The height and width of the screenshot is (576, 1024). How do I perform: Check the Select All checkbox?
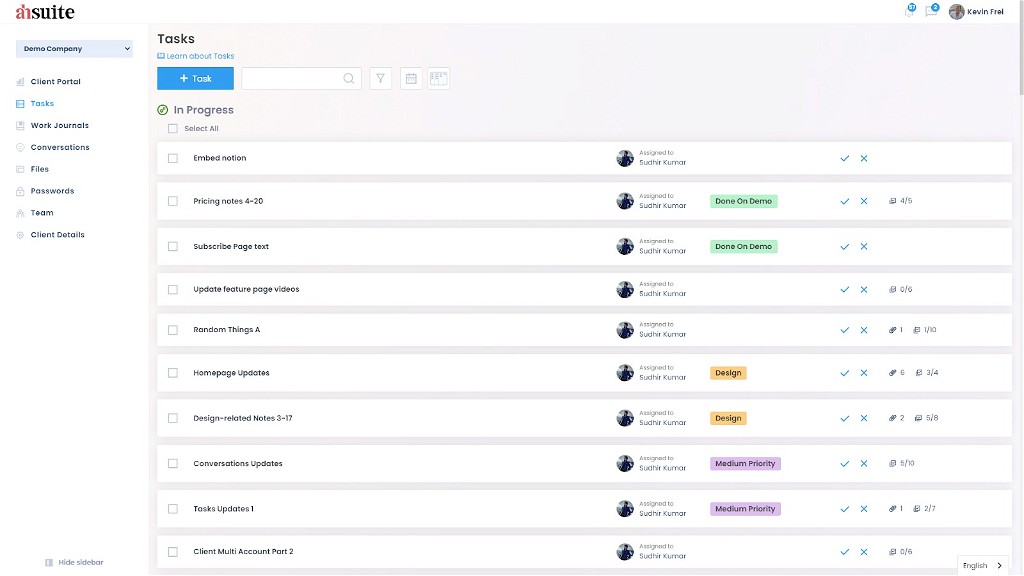tap(172, 128)
